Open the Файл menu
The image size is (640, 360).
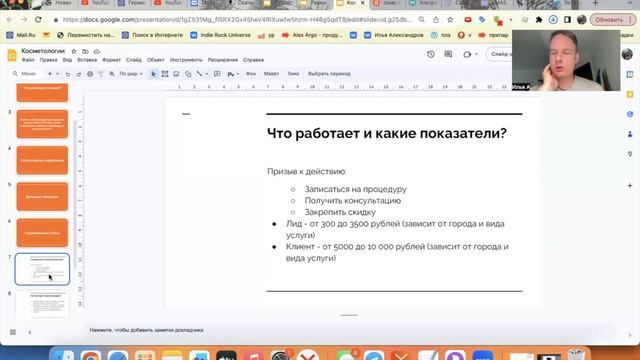pyautogui.click(x=28, y=60)
